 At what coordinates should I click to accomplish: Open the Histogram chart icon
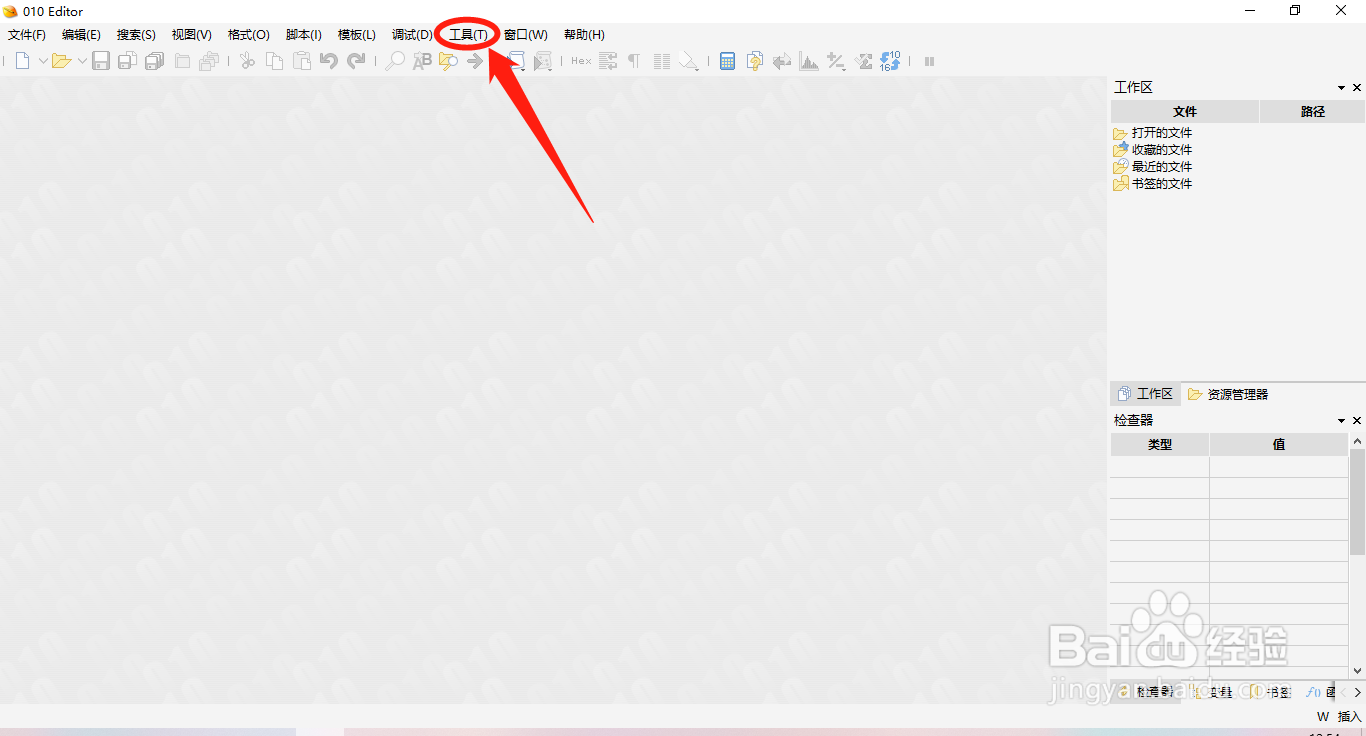[x=809, y=61]
